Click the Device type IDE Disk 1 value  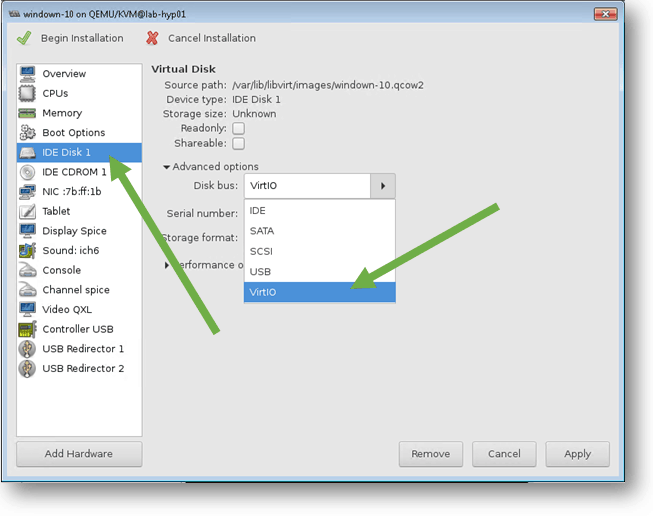[256, 100]
